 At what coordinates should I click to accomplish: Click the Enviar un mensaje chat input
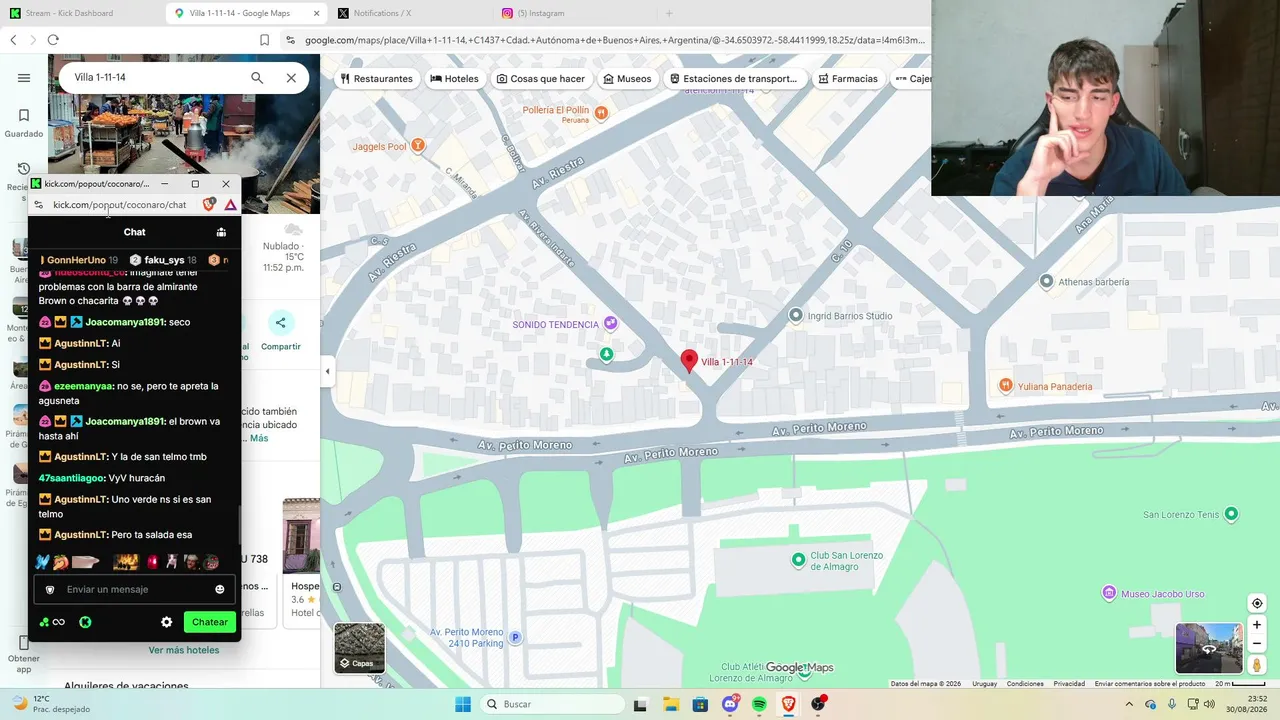tap(134, 589)
